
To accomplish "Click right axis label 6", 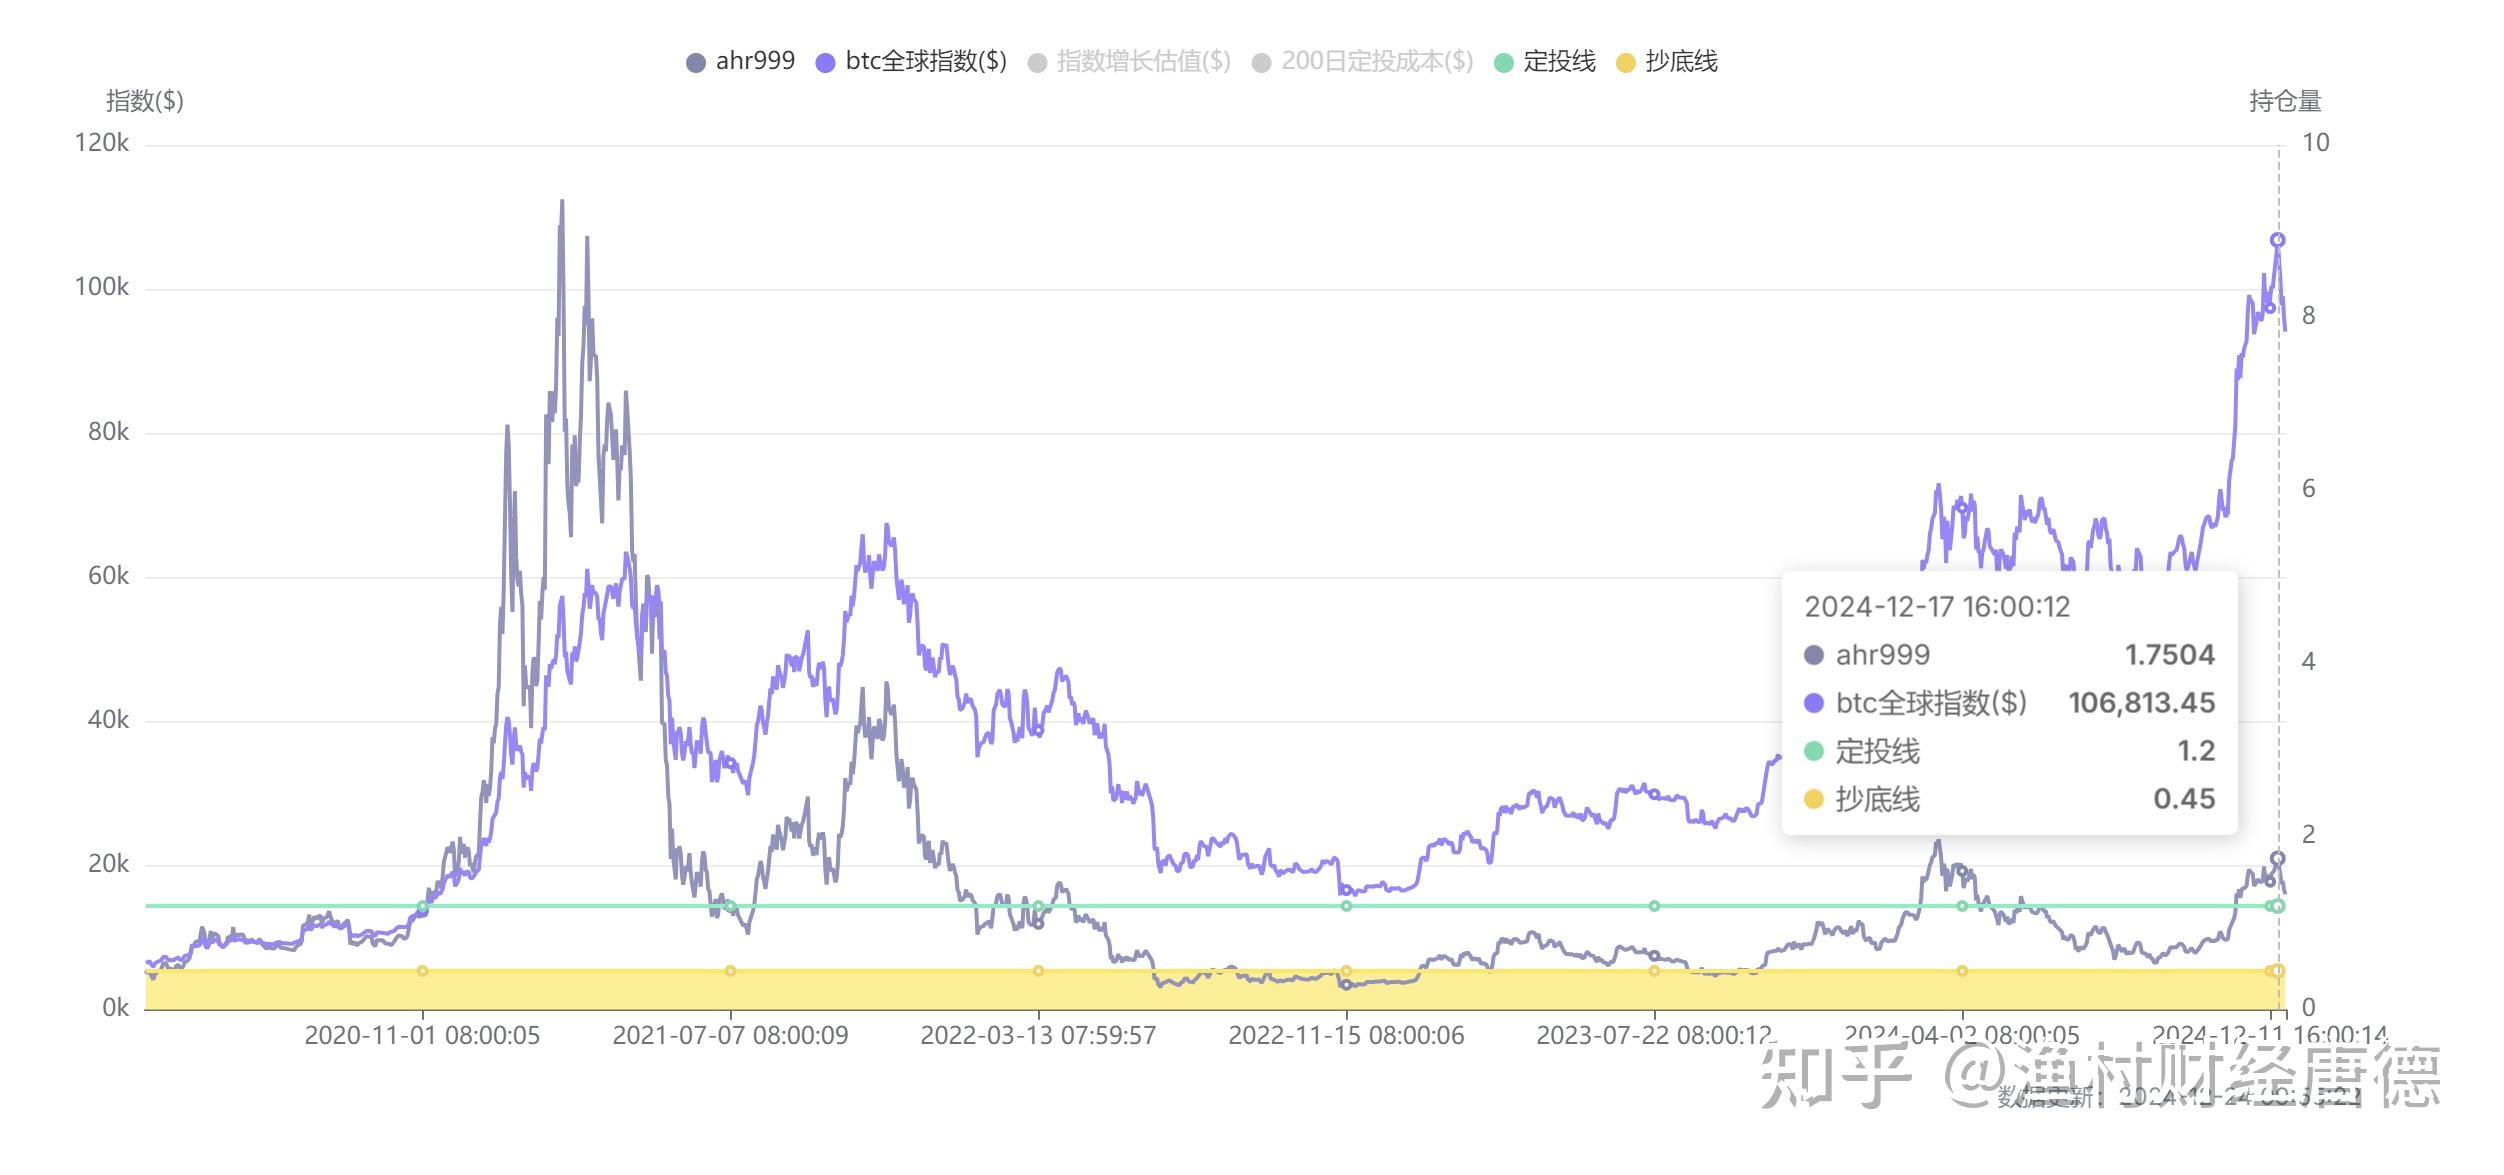I will click(x=2308, y=489).
